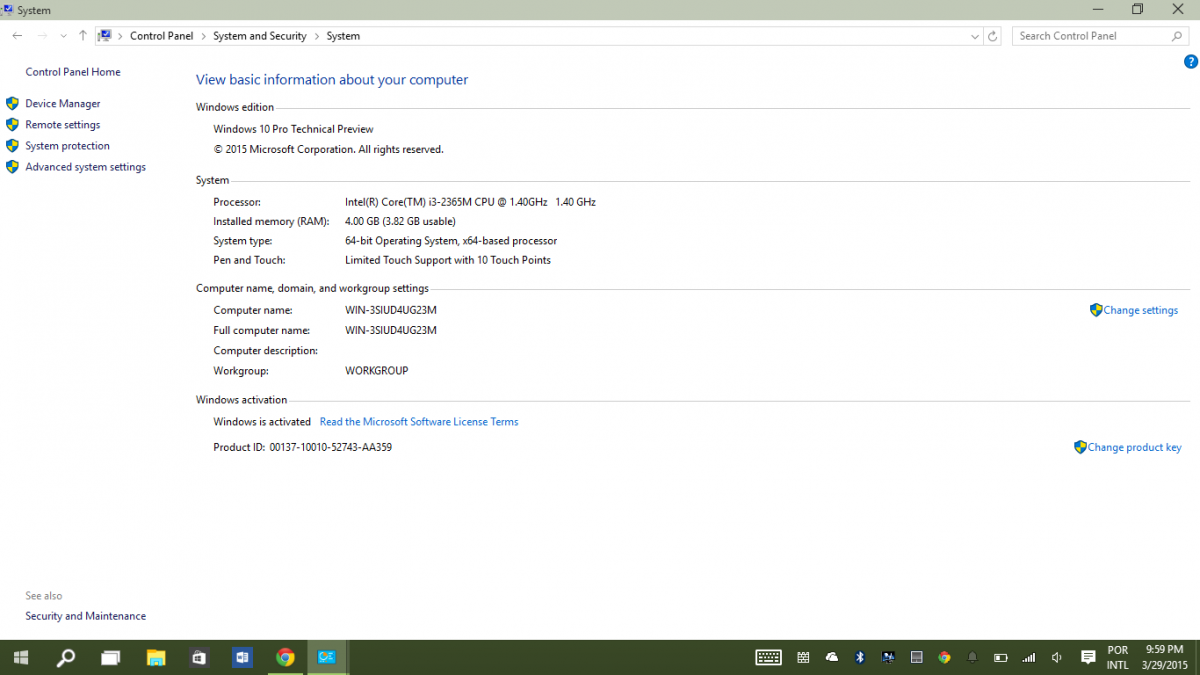Image resolution: width=1200 pixels, height=675 pixels.
Task: Click the 64-bit Operating System value
Action: point(451,241)
